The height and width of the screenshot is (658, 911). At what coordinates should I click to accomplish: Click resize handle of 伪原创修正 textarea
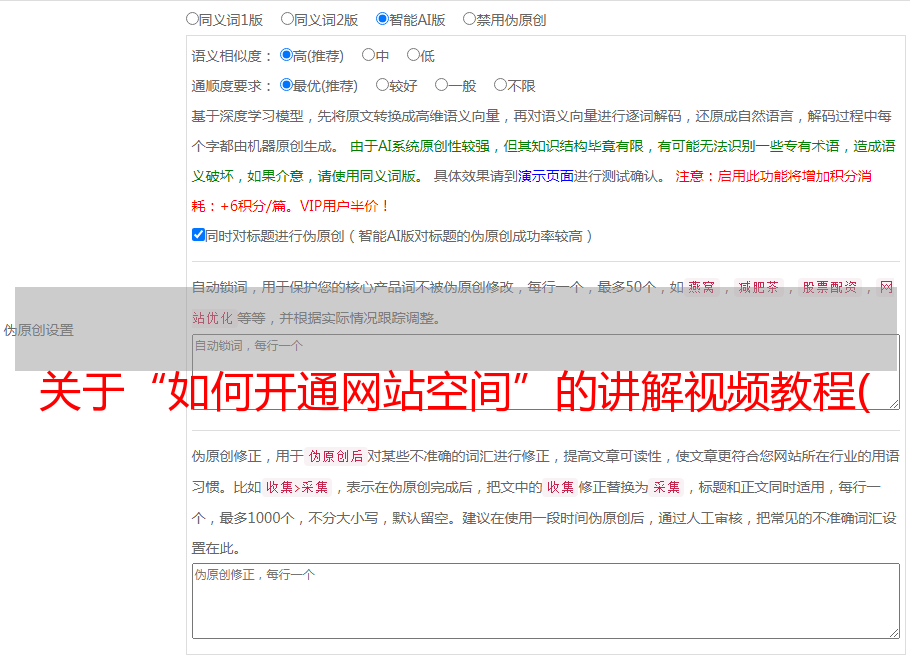[x=894, y=633]
